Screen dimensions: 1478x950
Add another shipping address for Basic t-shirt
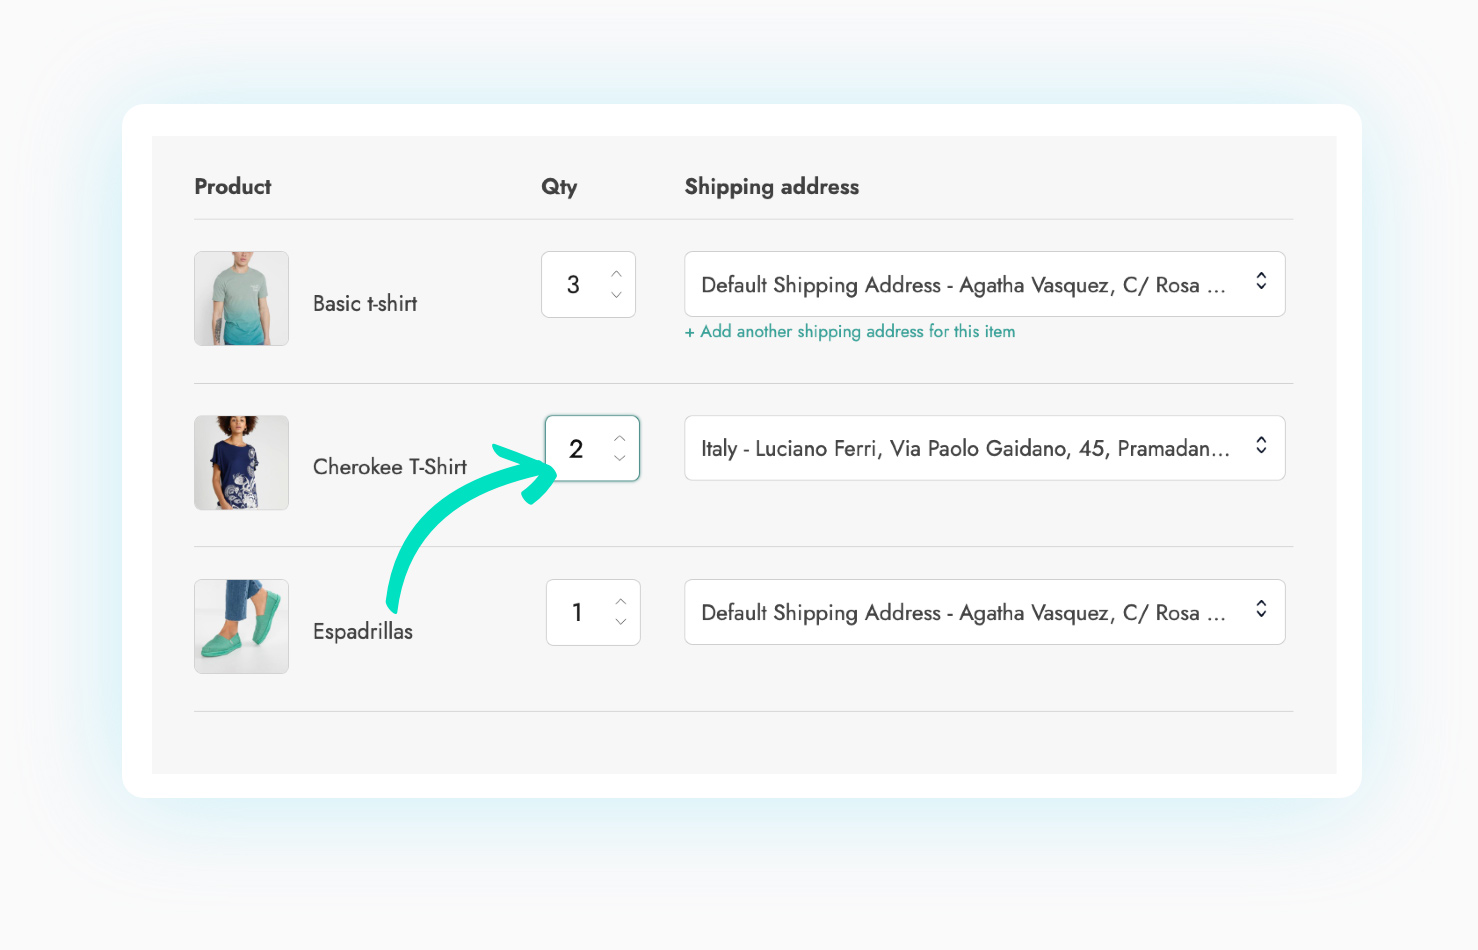click(x=850, y=331)
